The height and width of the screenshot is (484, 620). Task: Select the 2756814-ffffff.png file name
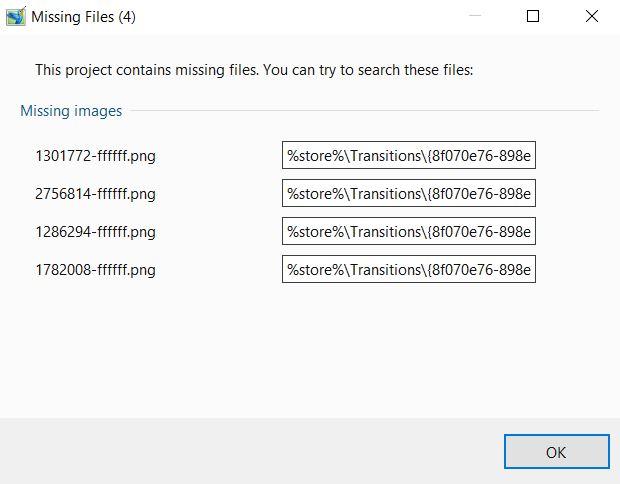pos(95,194)
